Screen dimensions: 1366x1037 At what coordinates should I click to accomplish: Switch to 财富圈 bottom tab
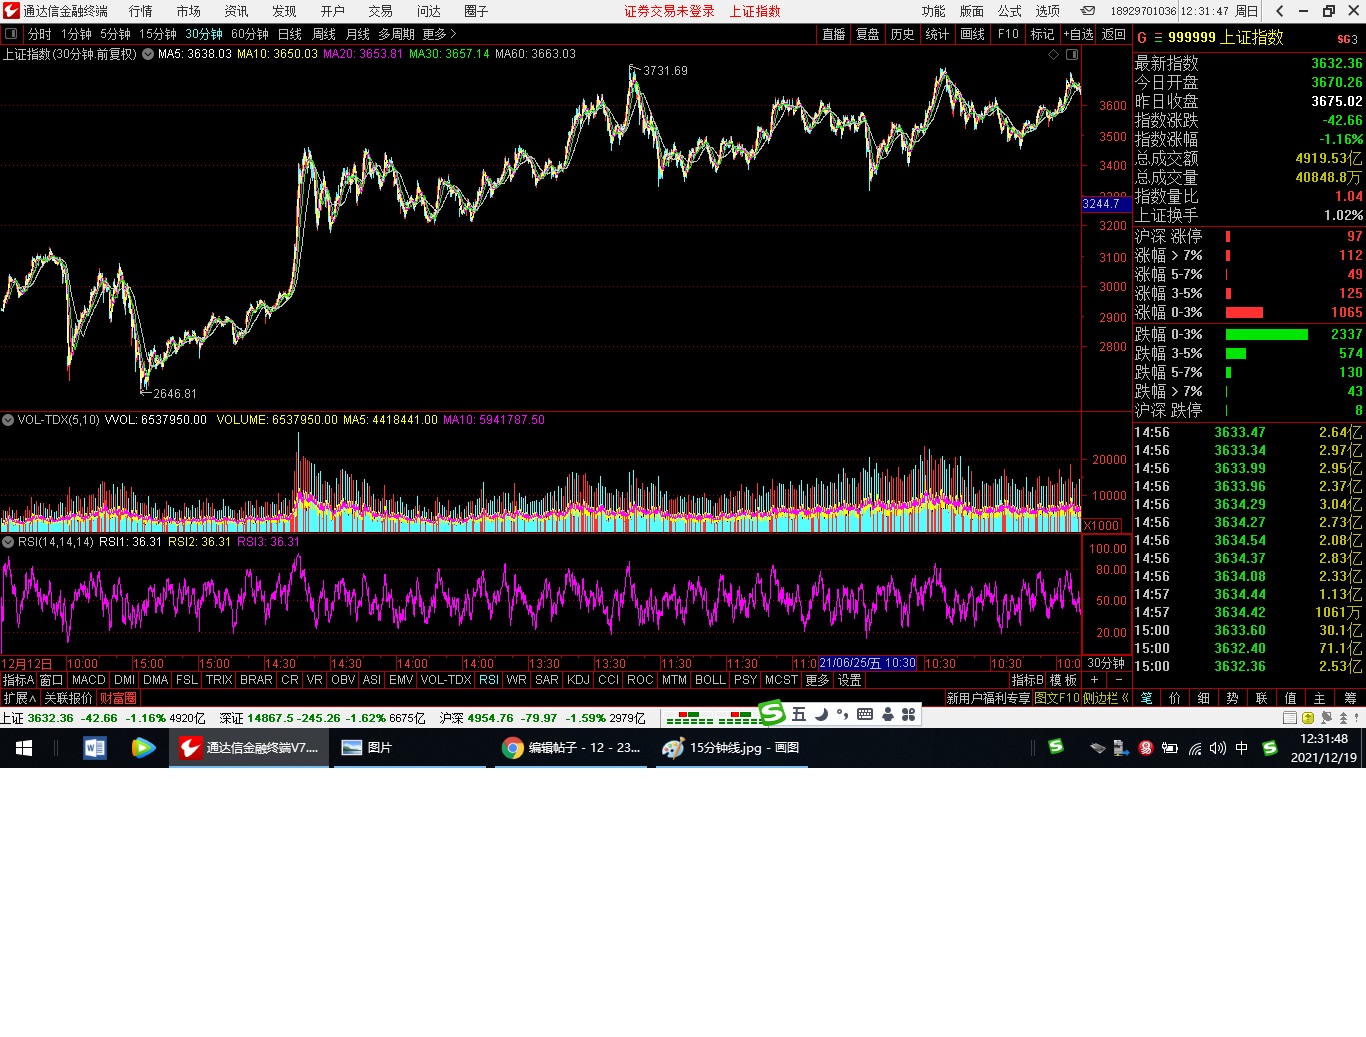(118, 698)
